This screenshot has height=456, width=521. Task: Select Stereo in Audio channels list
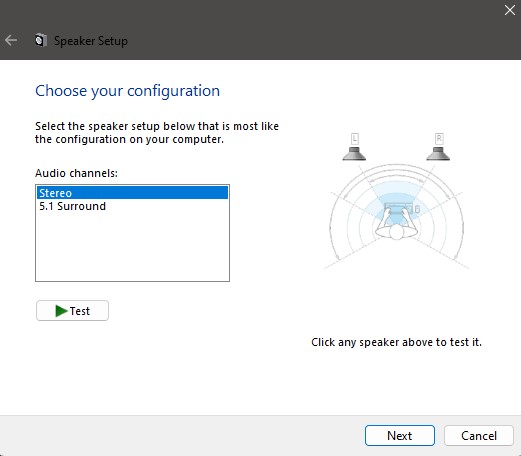132,193
